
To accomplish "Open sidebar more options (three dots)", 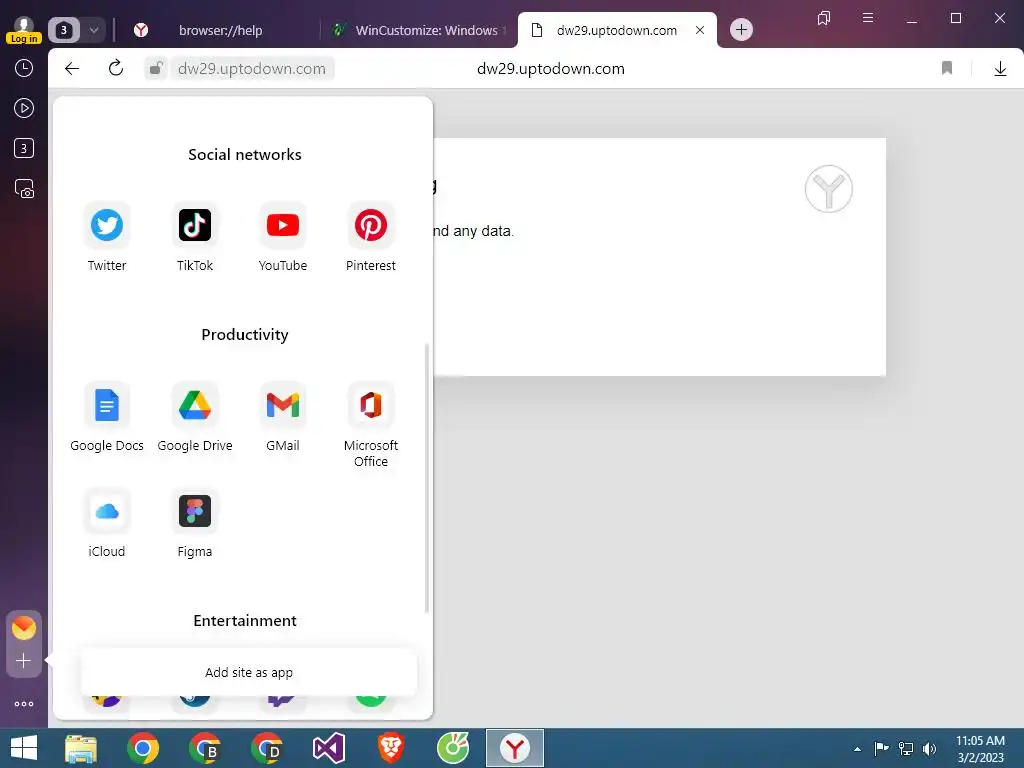I will [24, 704].
